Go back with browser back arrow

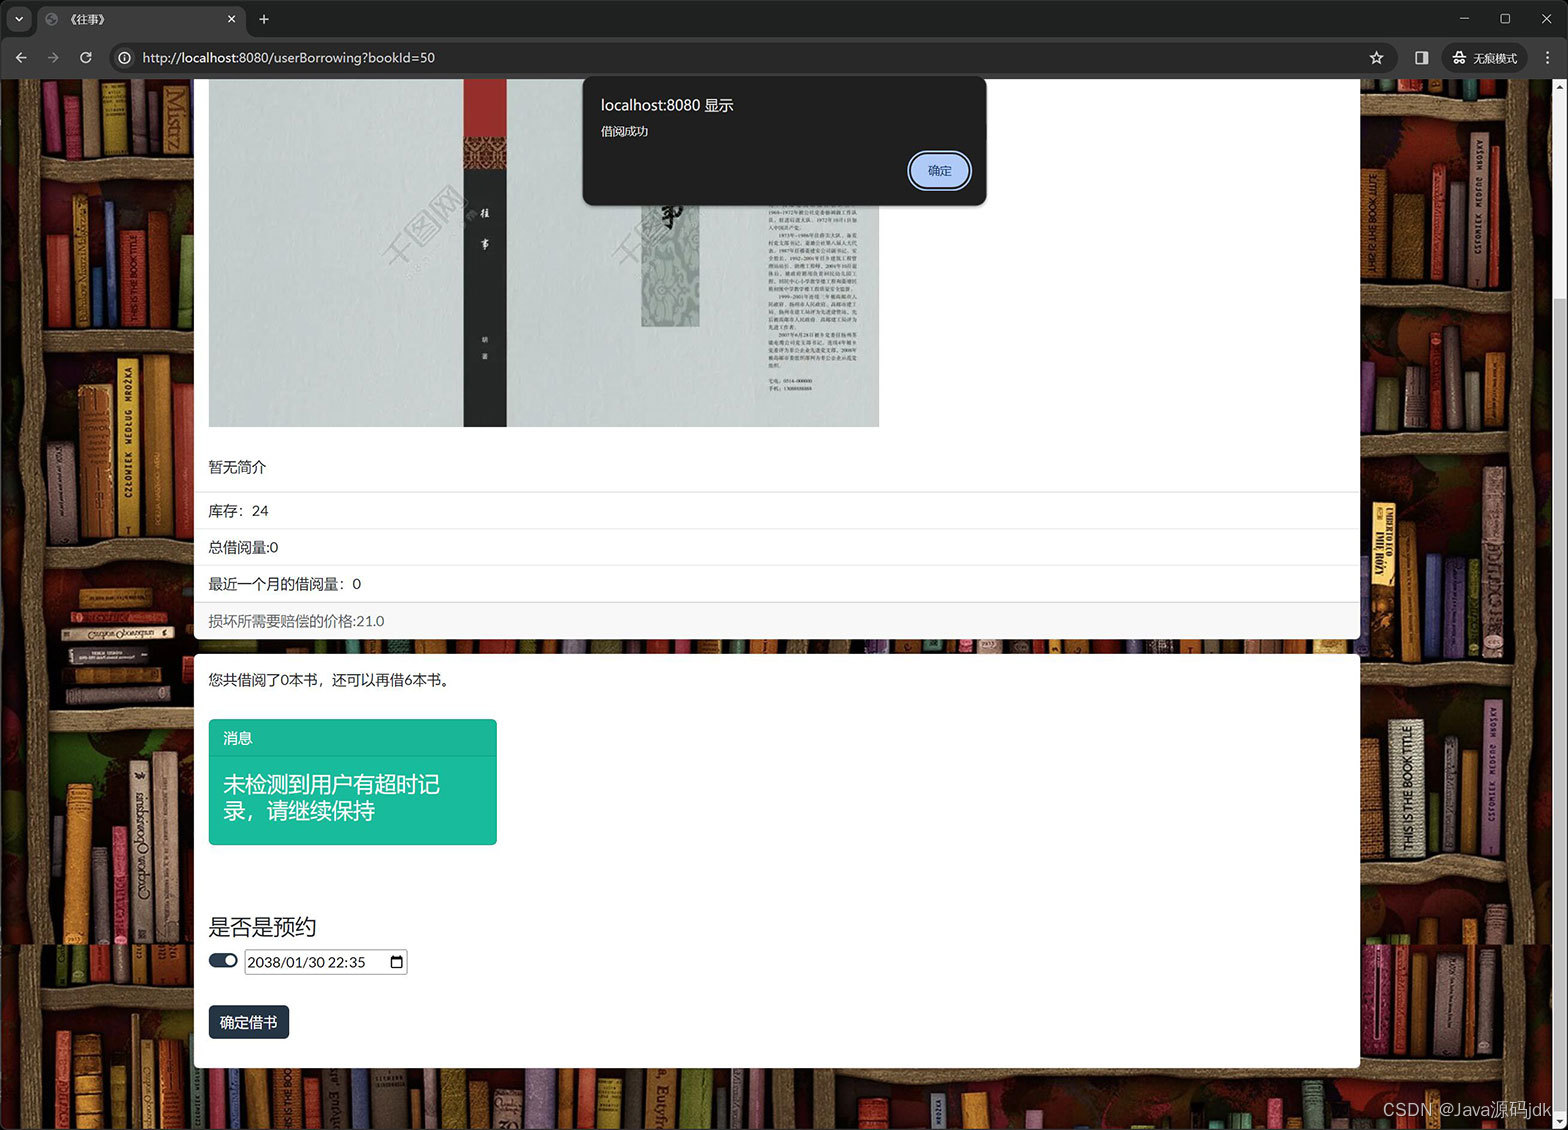(21, 58)
